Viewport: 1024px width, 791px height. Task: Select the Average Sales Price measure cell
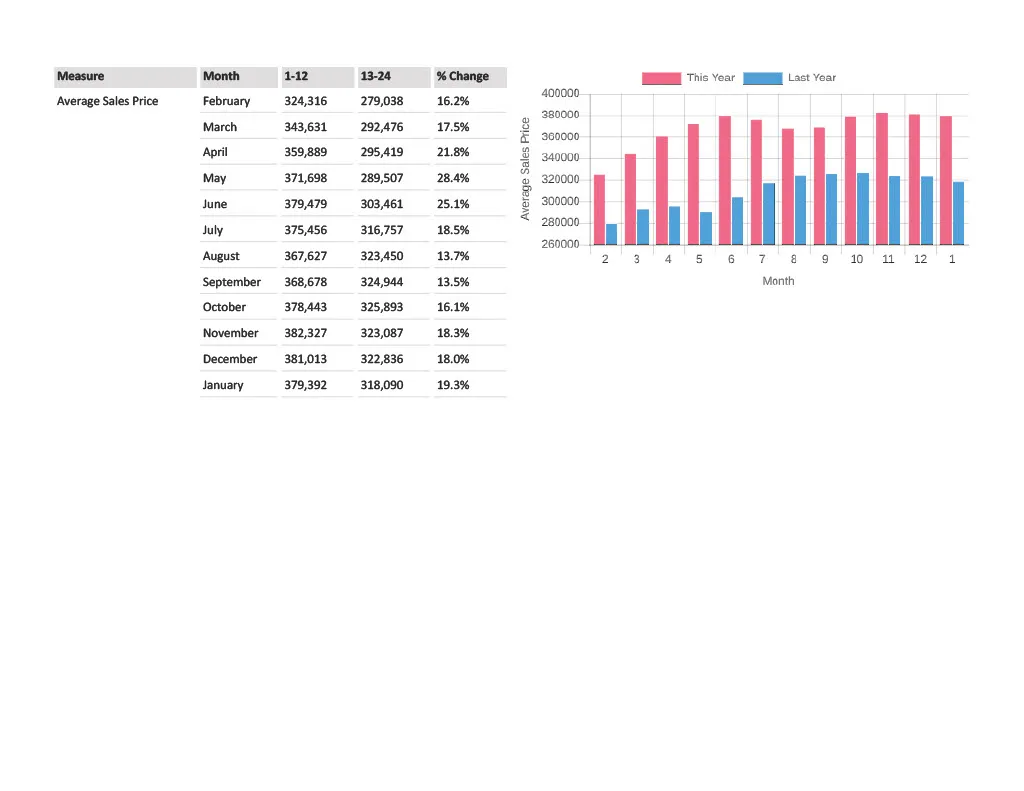coord(107,101)
